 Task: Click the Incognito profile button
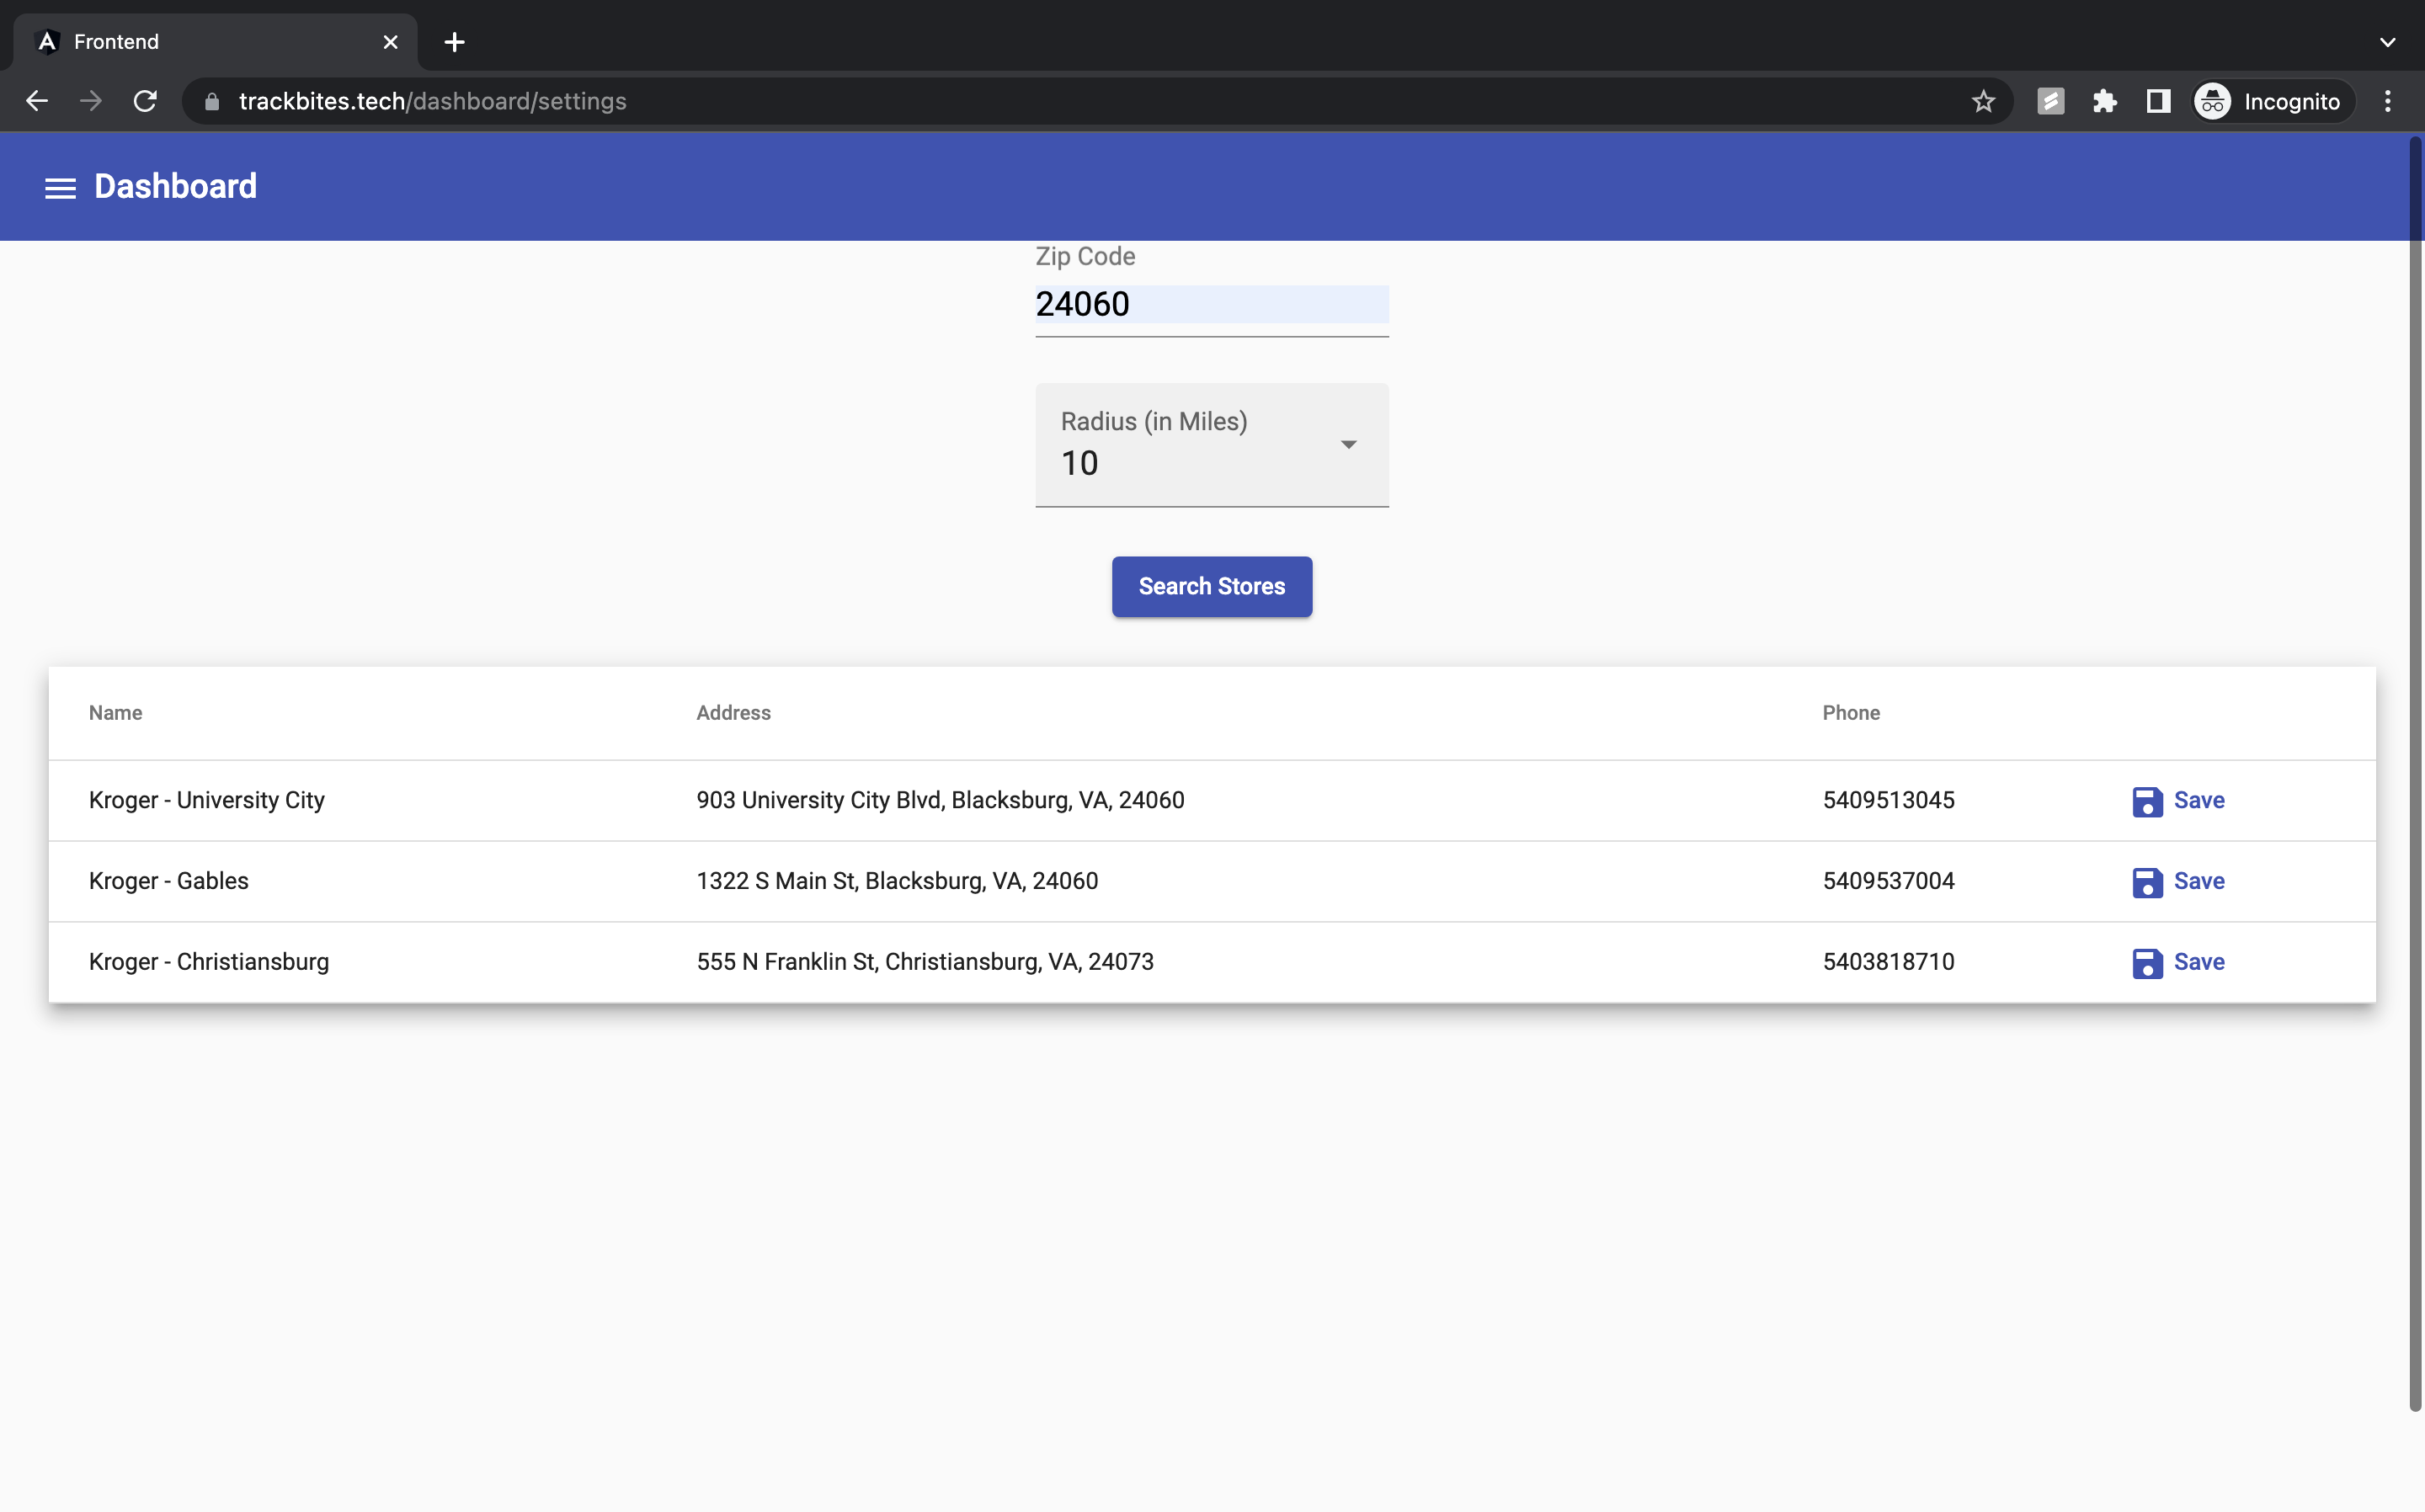pos(2267,101)
